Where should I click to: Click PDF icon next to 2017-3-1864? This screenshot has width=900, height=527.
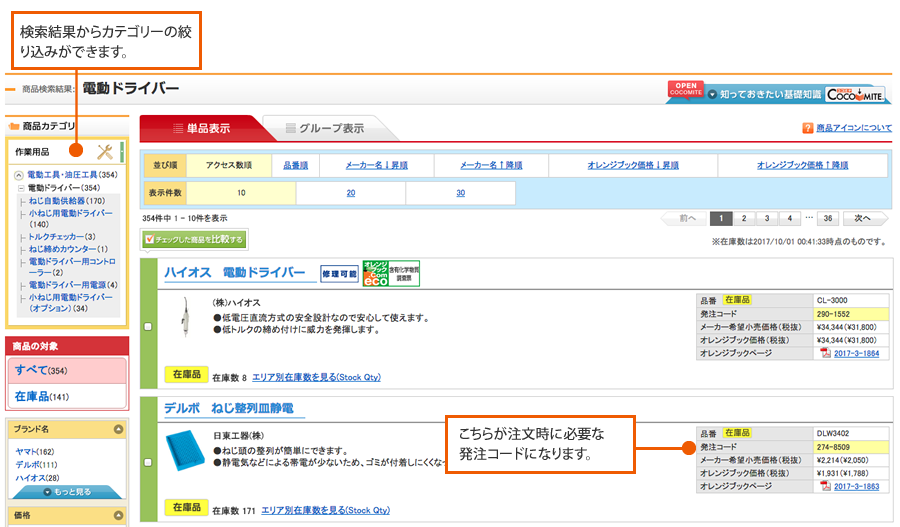(825, 353)
